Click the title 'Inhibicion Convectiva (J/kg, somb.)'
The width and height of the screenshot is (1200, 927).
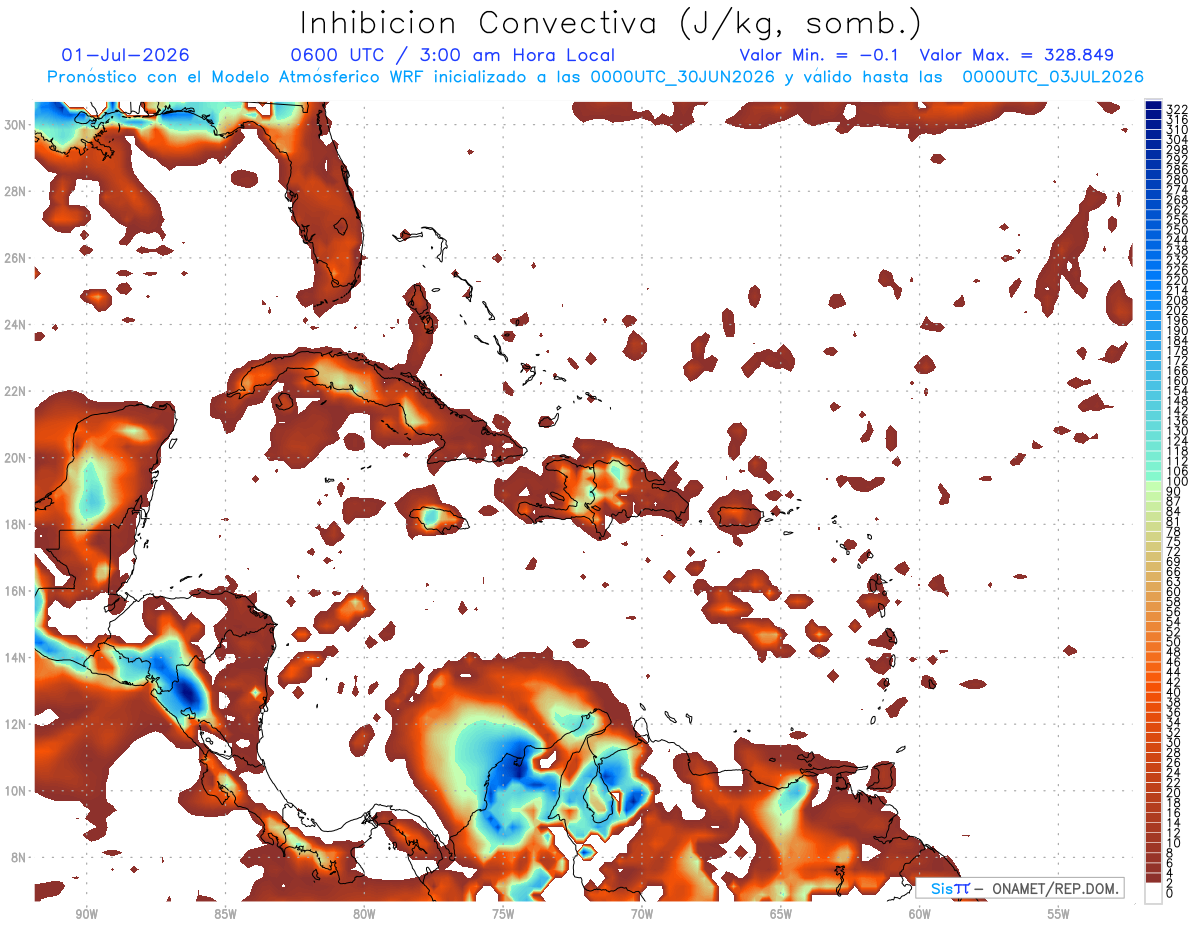click(x=611, y=22)
